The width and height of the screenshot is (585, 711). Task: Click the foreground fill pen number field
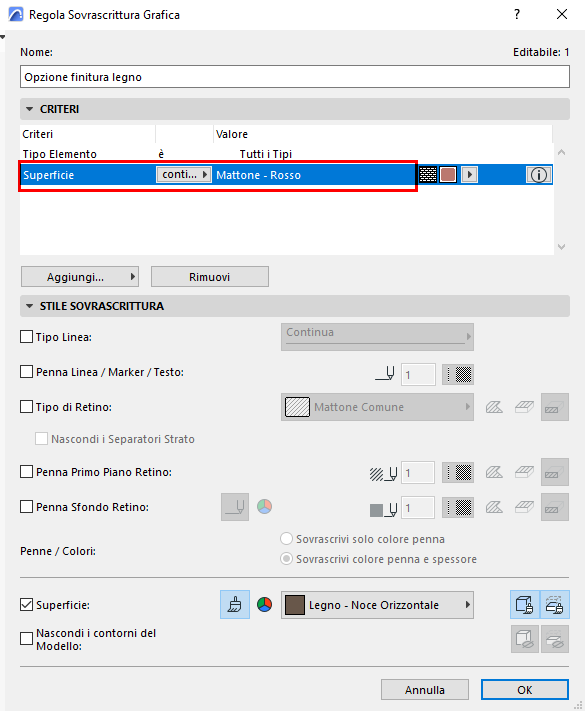[418, 472]
